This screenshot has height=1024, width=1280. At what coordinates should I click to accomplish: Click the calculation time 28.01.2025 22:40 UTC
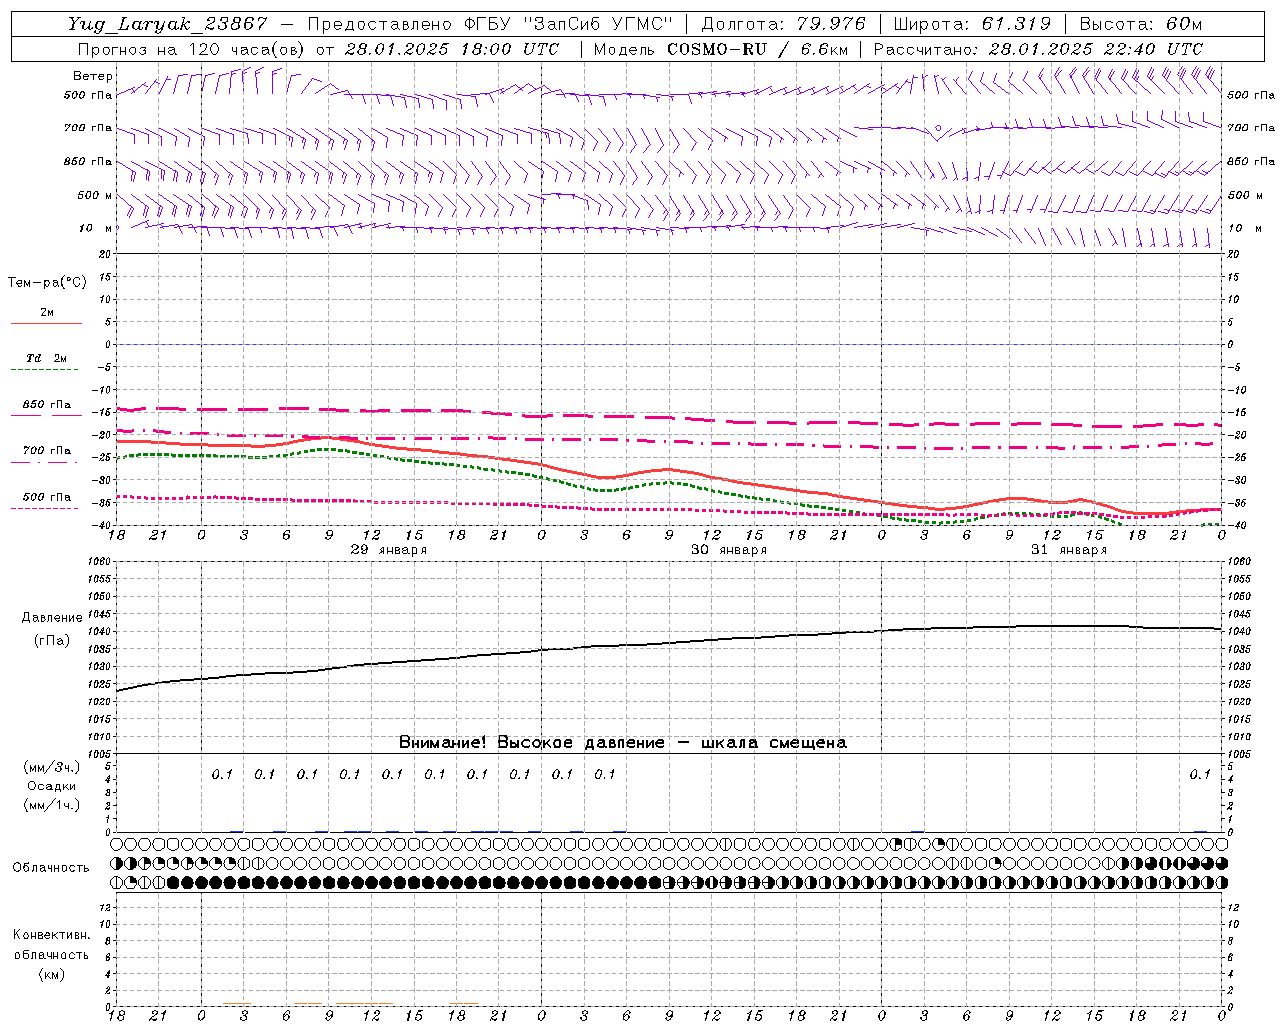click(1096, 49)
